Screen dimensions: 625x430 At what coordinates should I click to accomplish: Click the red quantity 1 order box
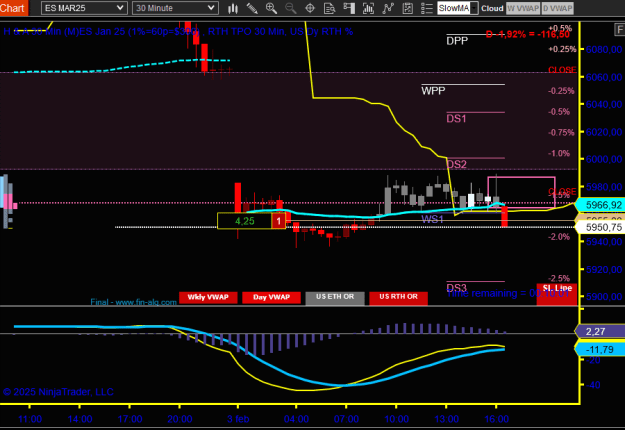(x=279, y=221)
